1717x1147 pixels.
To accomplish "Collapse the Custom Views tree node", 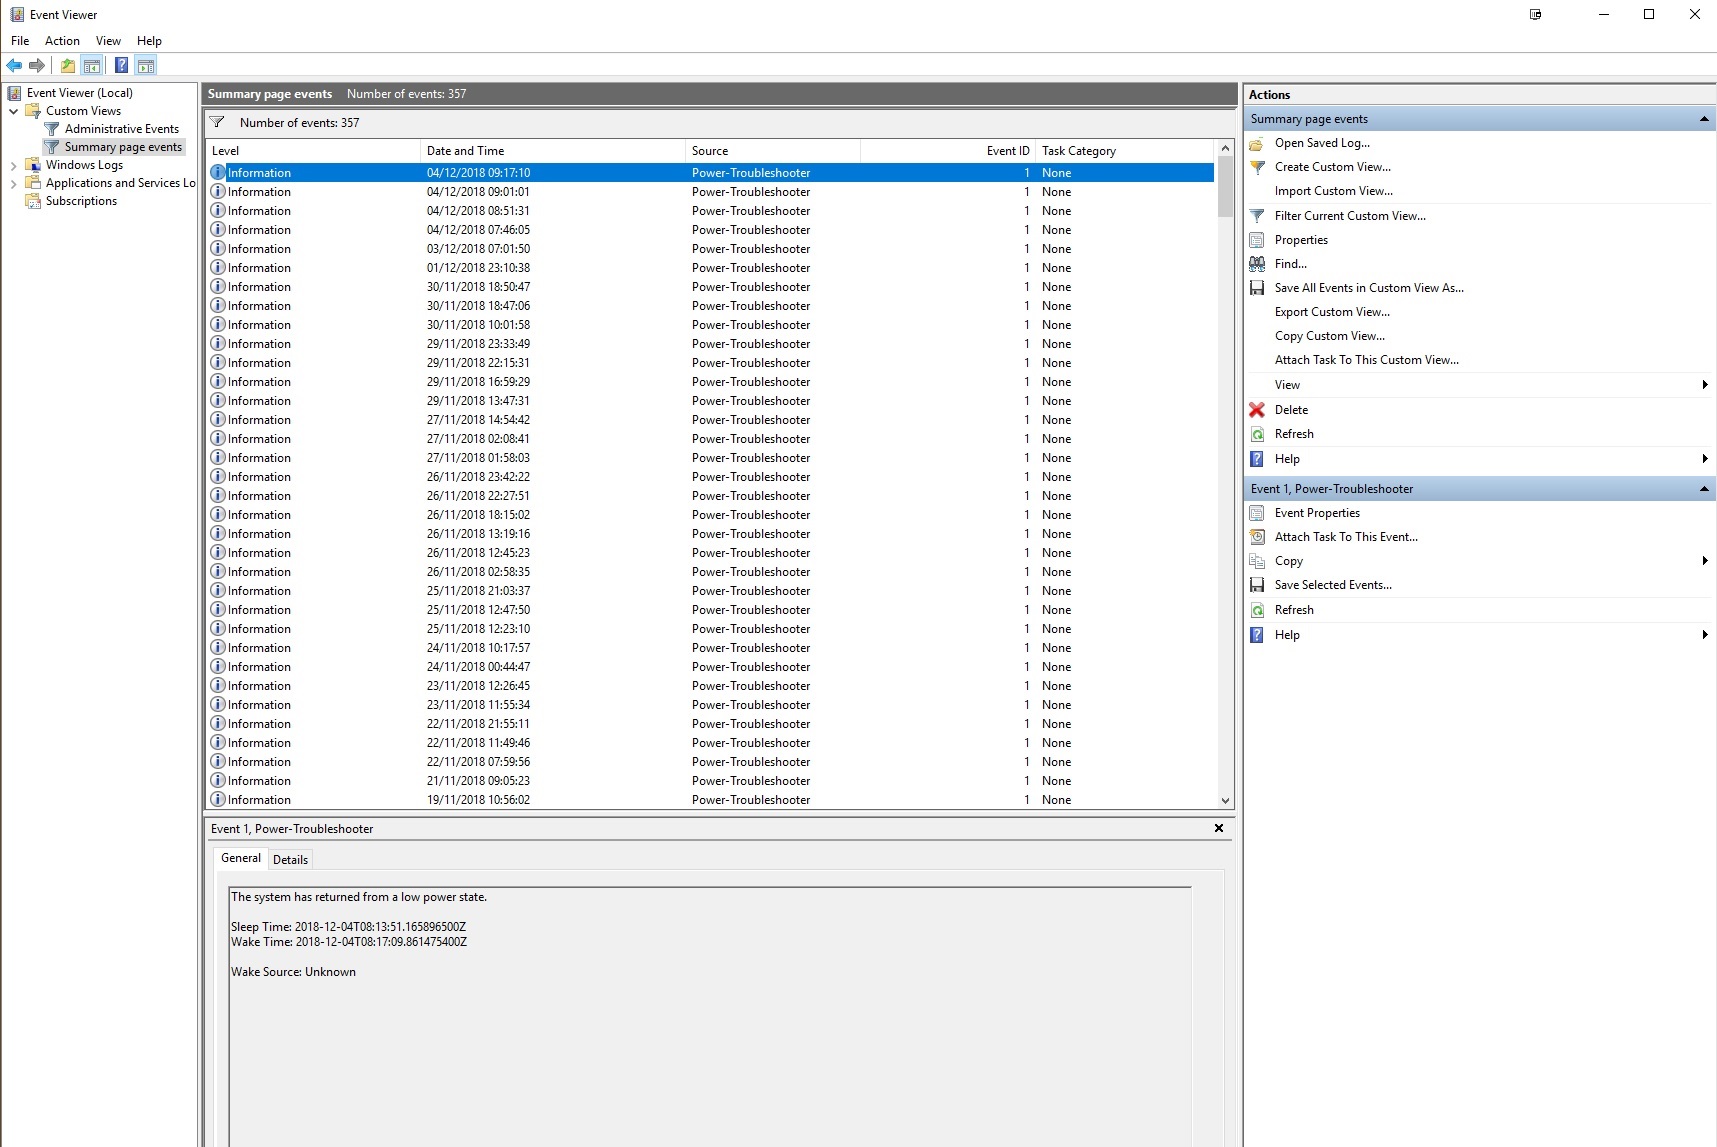I will pyautogui.click(x=13, y=111).
